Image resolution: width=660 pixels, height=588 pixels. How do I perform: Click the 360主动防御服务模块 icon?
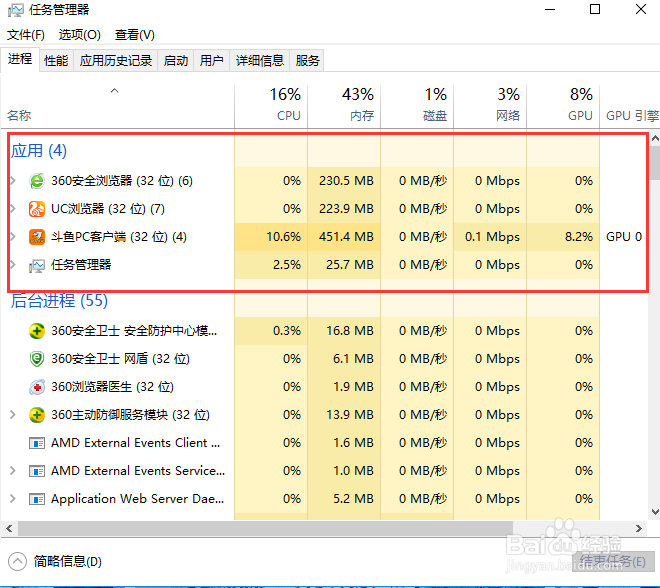tap(37, 415)
